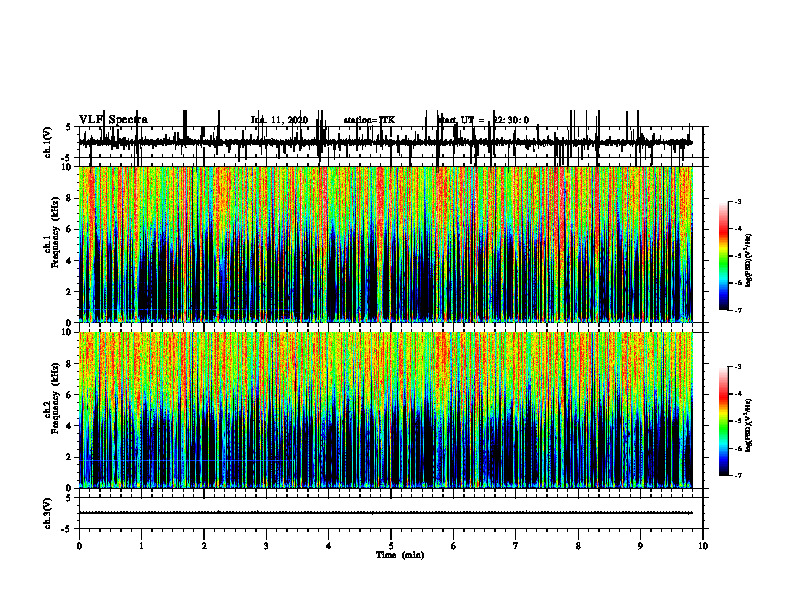Viewport: 792px width, 612px height.
Task: Select the 'start UT = 22:30: 0' text
Action: tap(483, 120)
